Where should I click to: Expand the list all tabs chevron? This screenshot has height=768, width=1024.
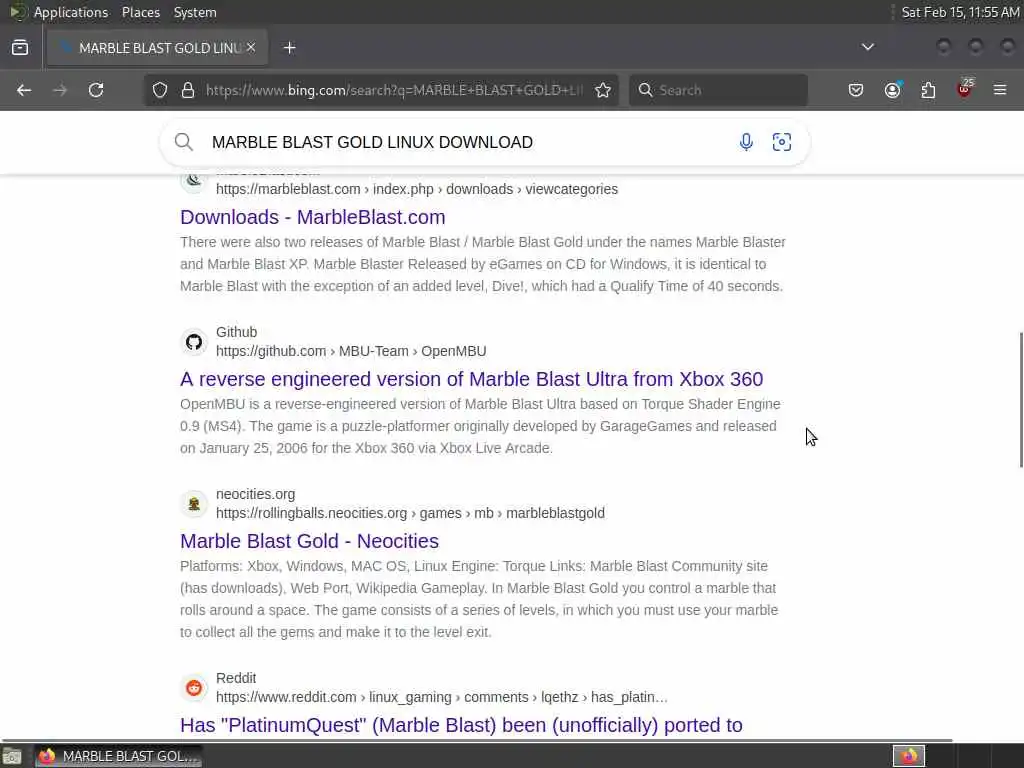[868, 47]
